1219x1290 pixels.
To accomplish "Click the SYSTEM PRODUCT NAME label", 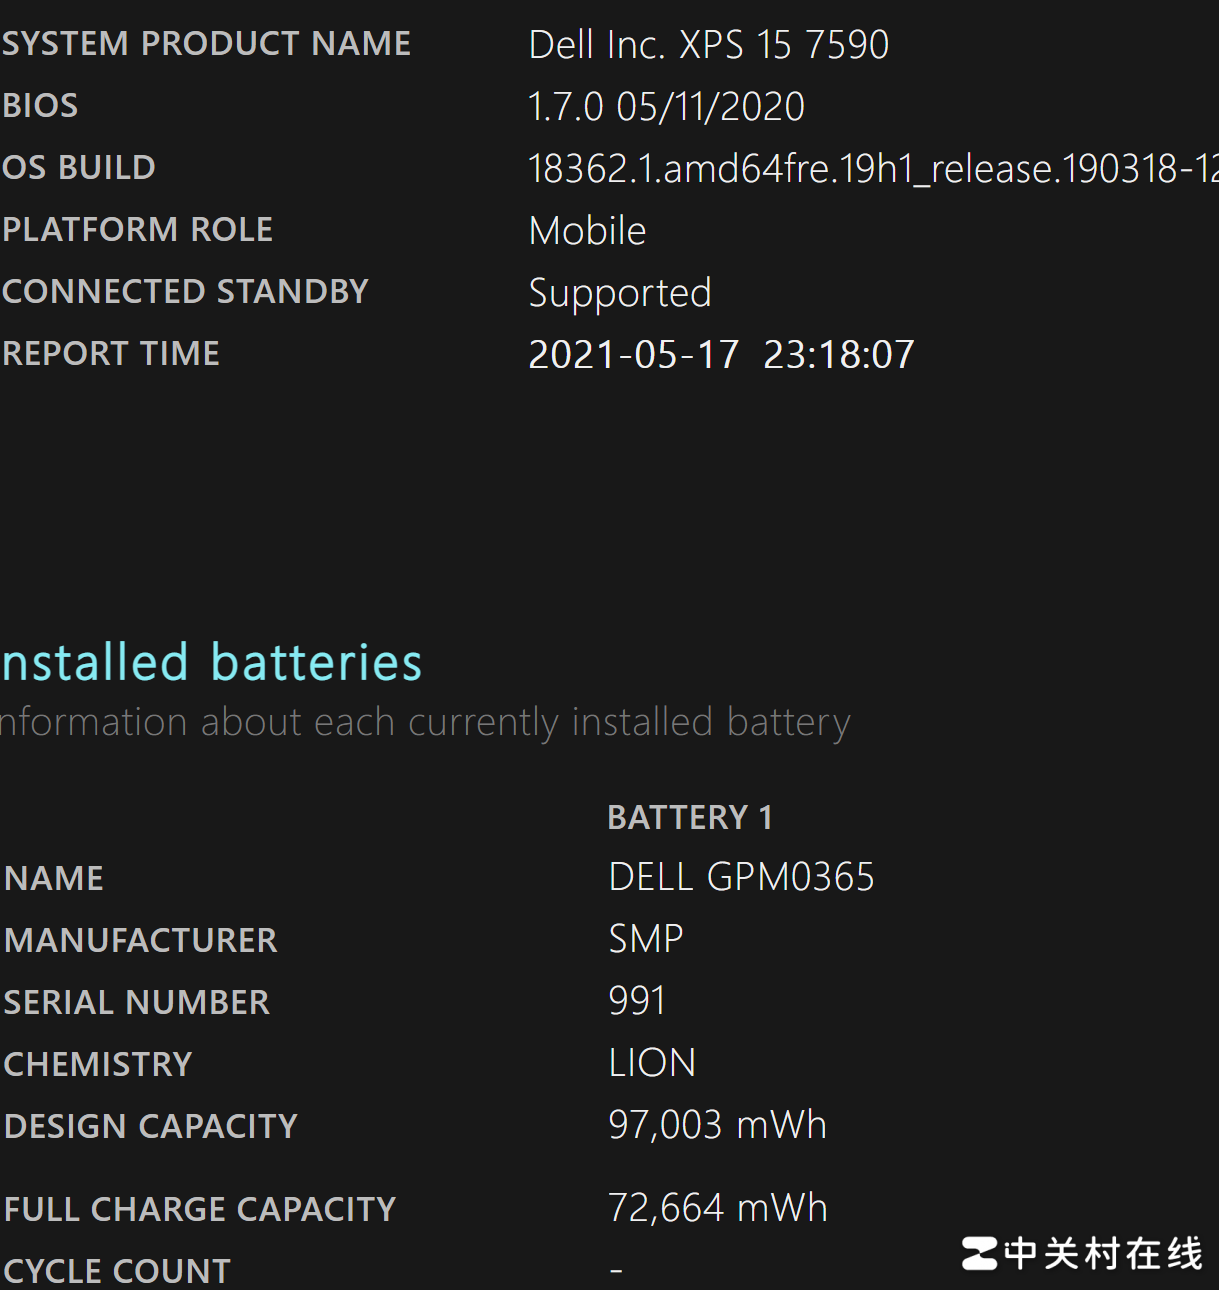I will (206, 43).
